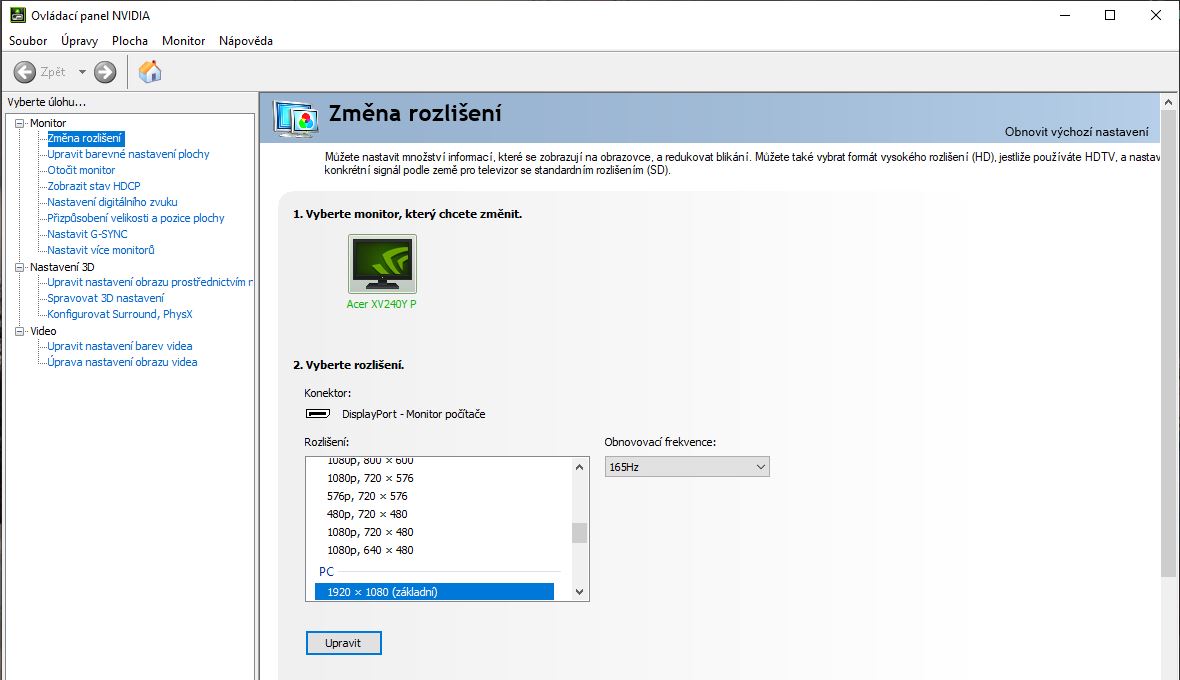Click the Home house icon
Screen dimensions: 1180x680
150,72
